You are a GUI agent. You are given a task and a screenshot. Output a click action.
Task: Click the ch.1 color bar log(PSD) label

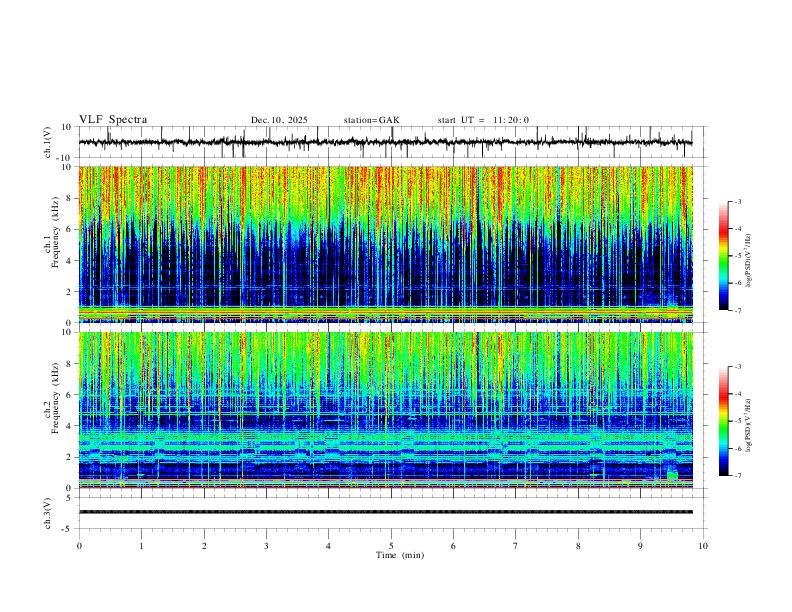(x=749, y=261)
